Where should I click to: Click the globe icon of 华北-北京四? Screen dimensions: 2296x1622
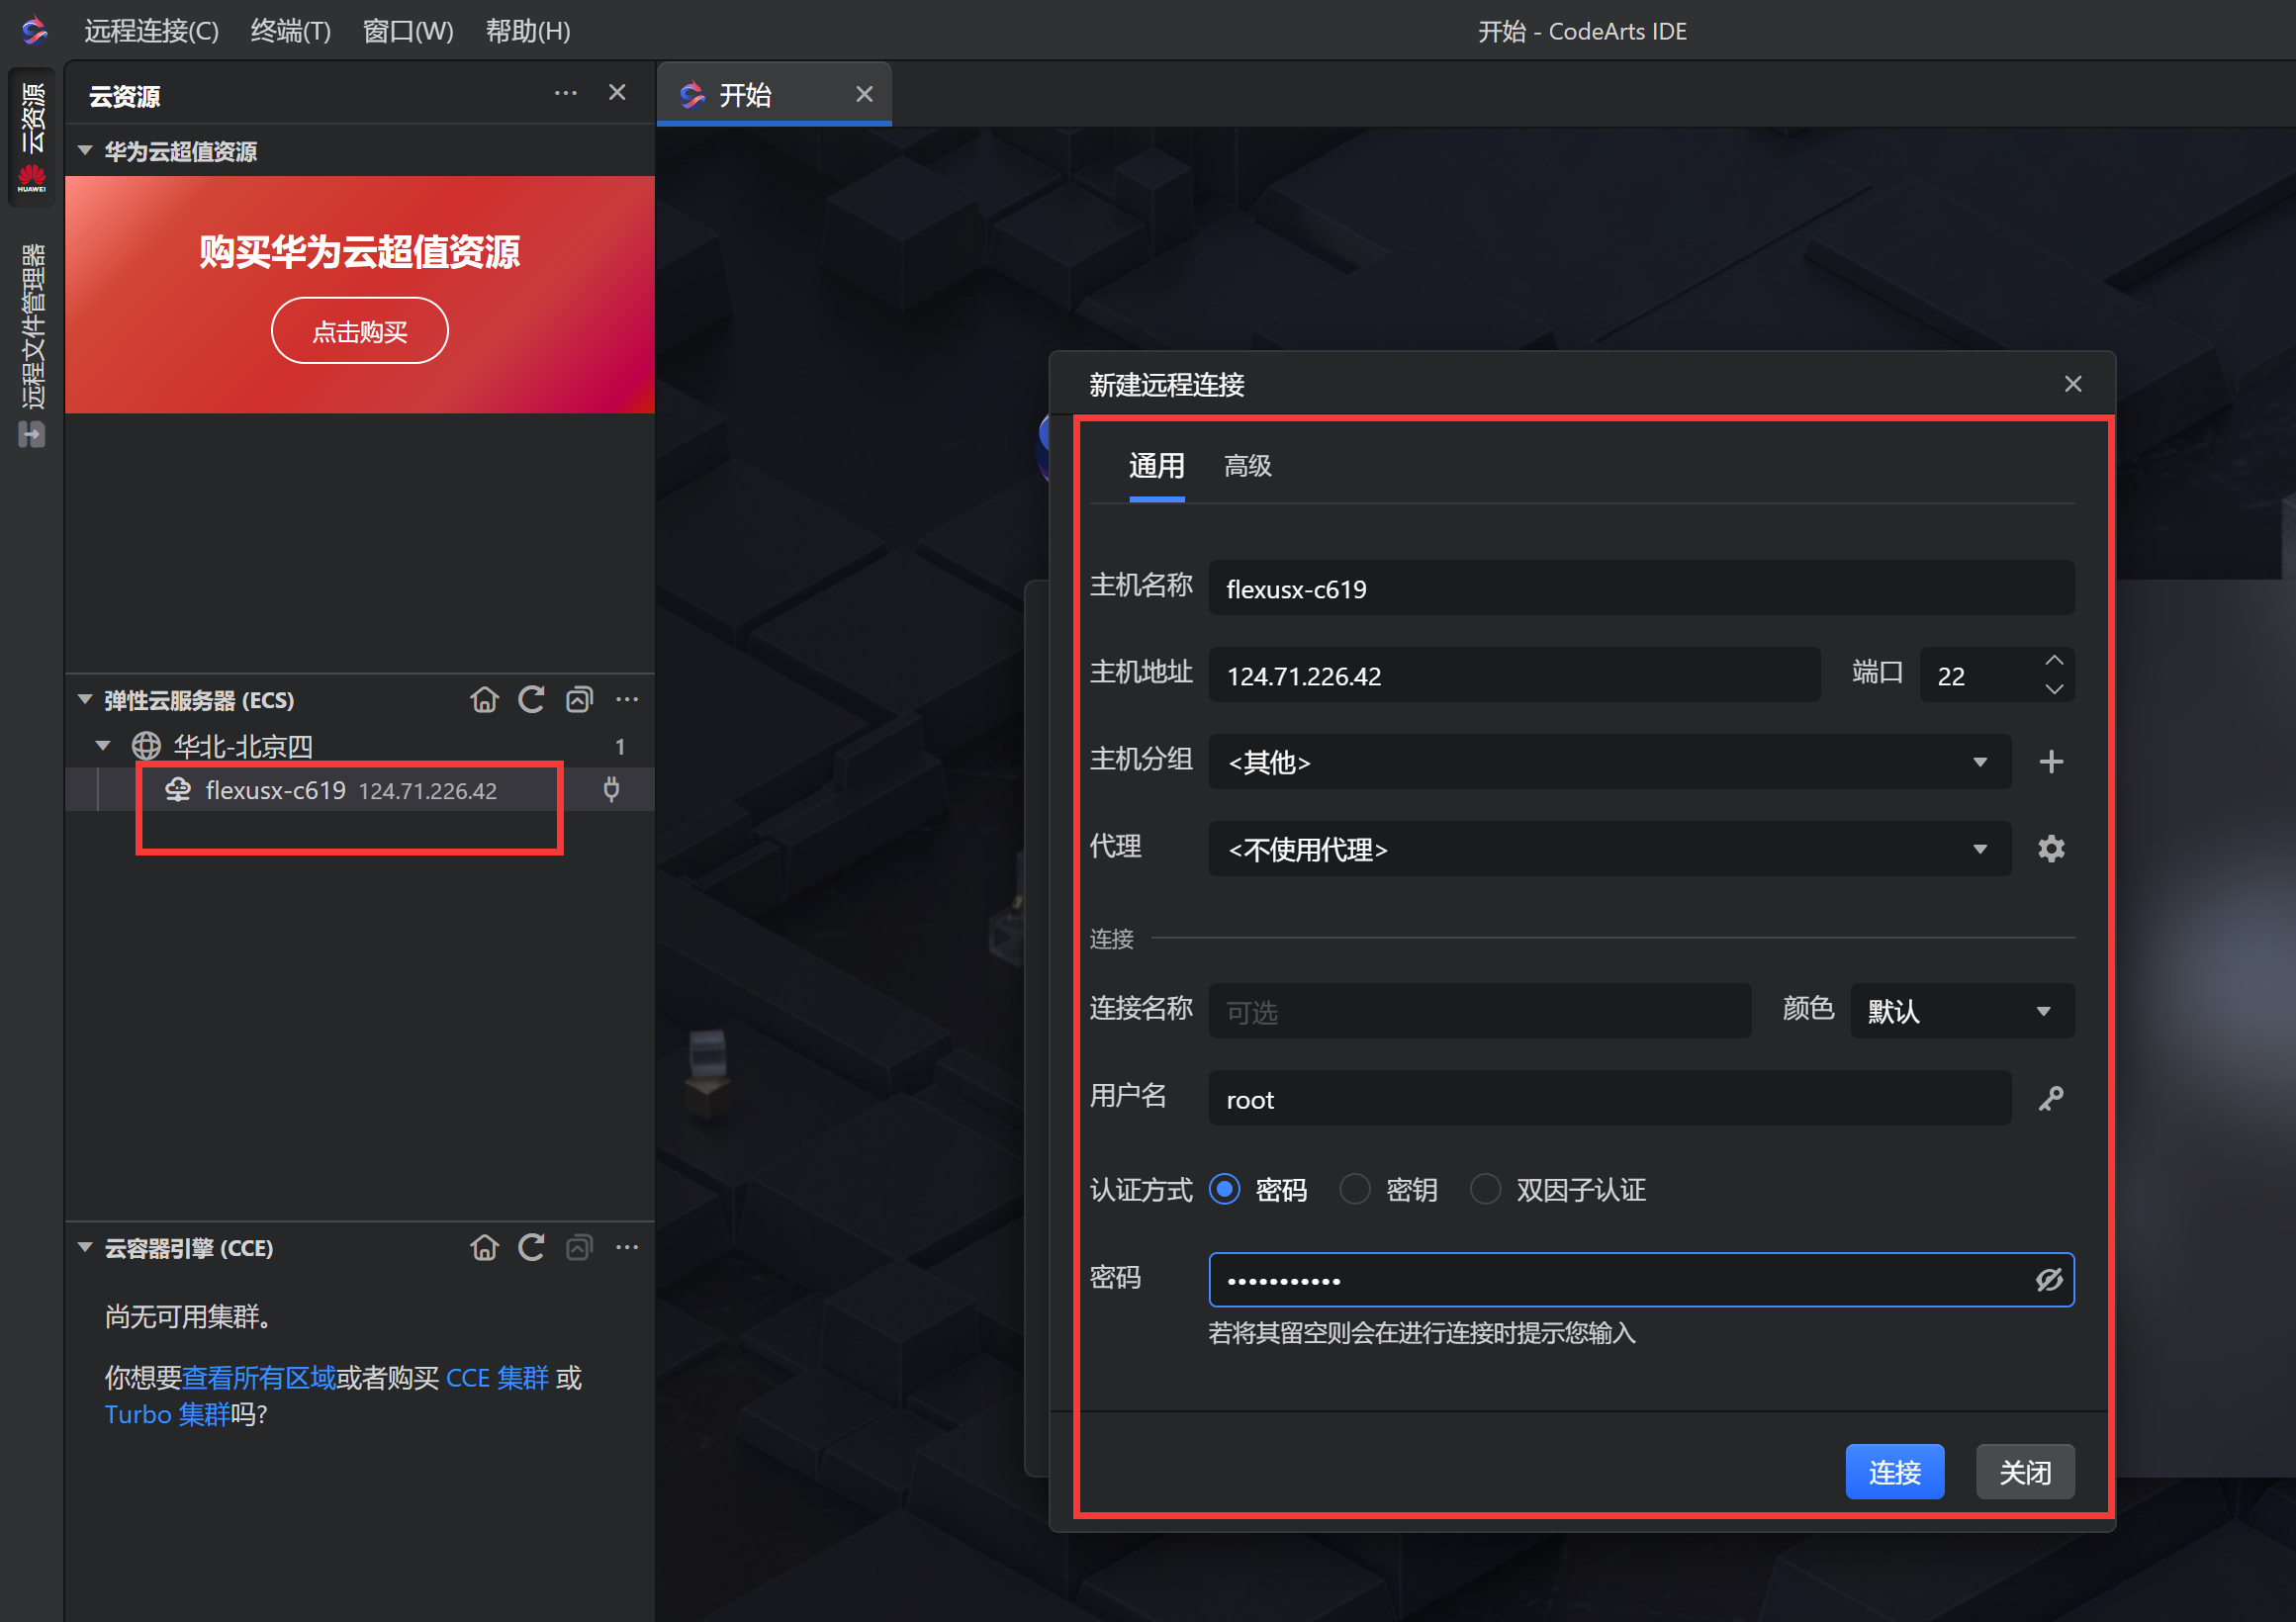(x=147, y=746)
